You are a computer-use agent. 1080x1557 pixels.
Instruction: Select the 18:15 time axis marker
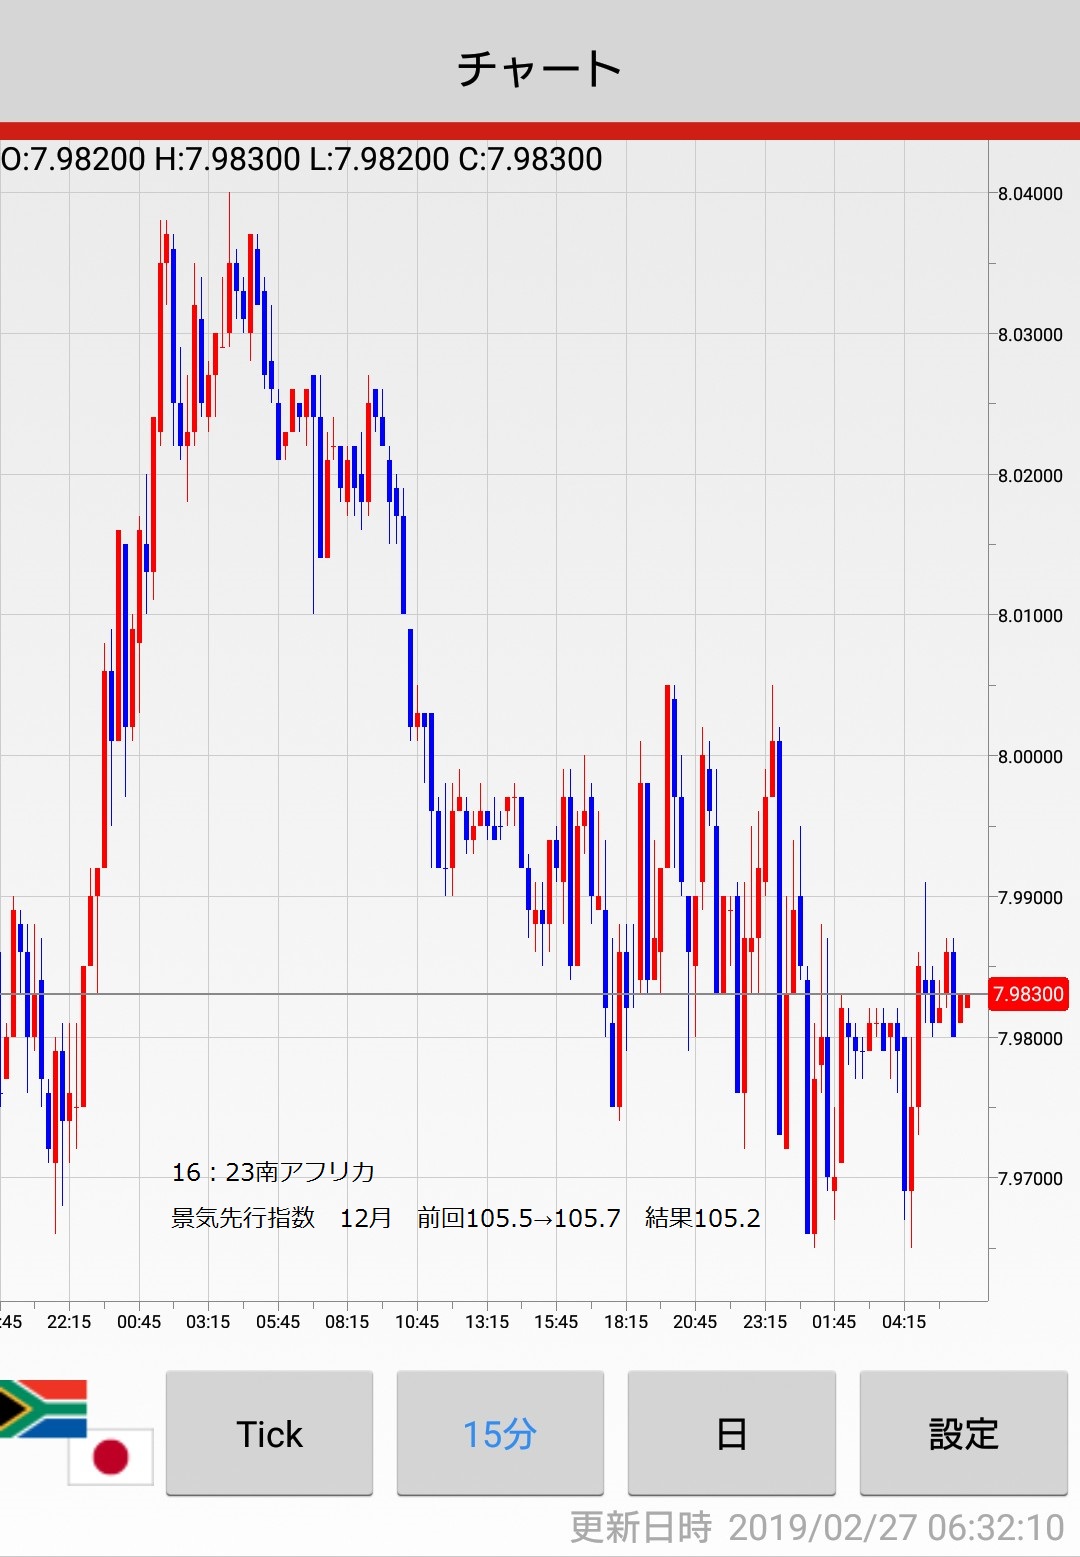click(x=626, y=1322)
